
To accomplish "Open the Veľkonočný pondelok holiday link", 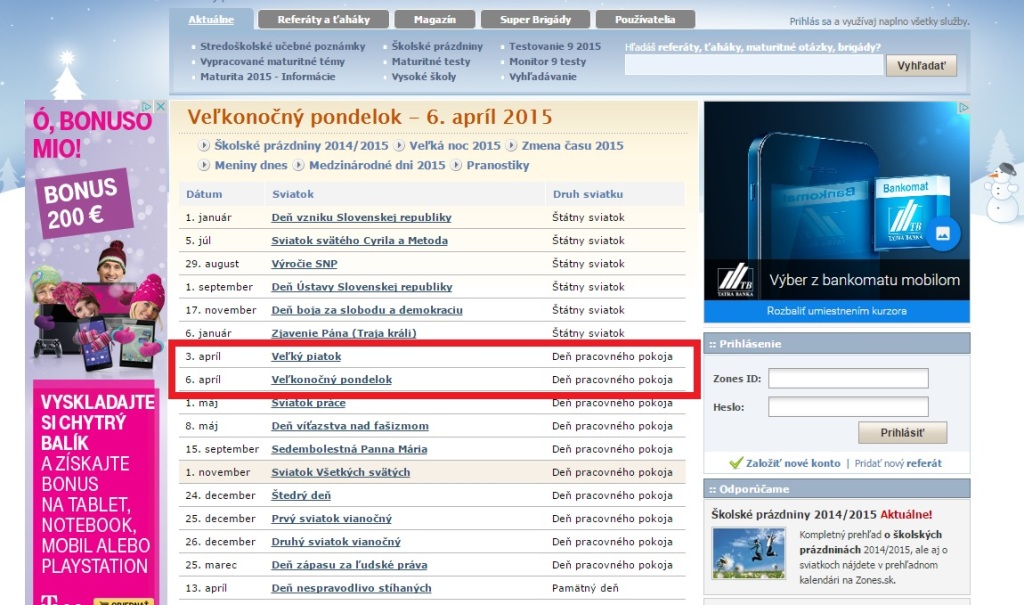I will (332, 380).
